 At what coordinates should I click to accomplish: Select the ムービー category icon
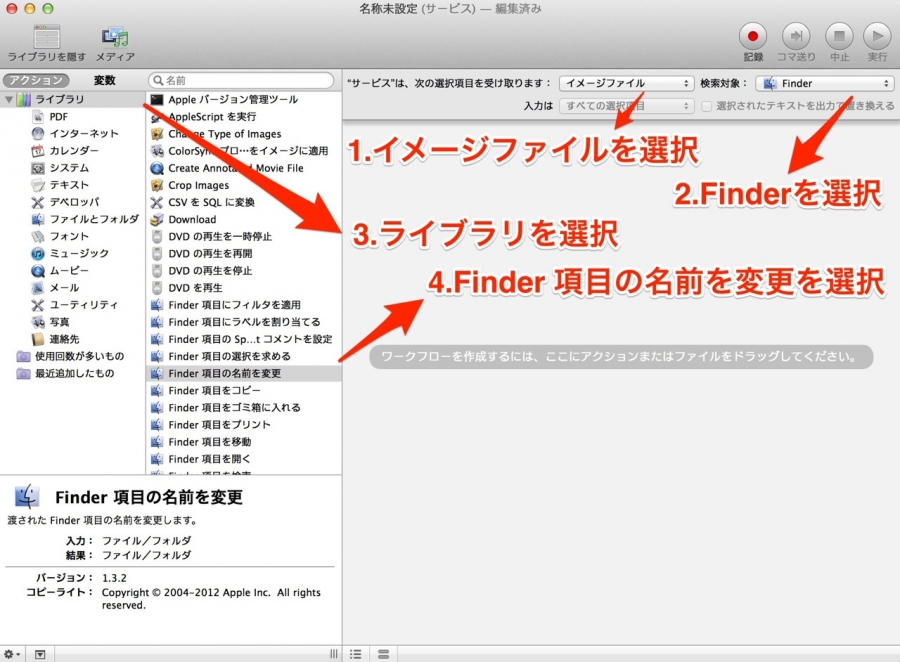(x=38, y=270)
